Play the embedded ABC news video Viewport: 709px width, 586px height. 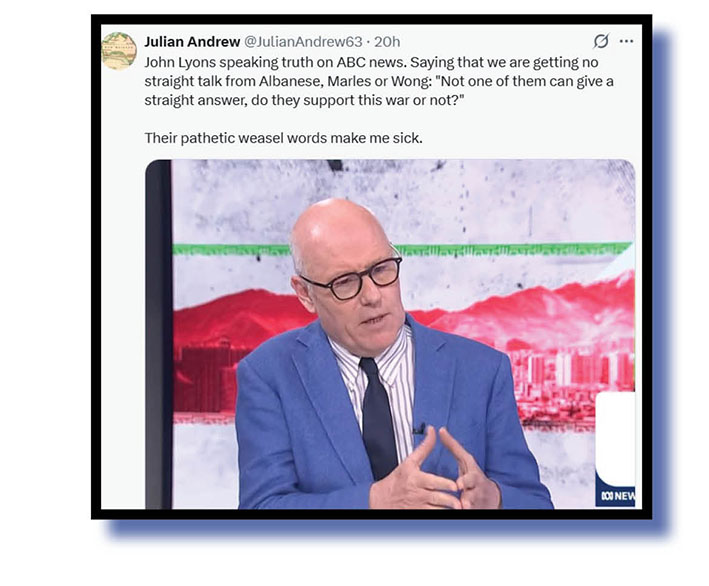(x=390, y=334)
